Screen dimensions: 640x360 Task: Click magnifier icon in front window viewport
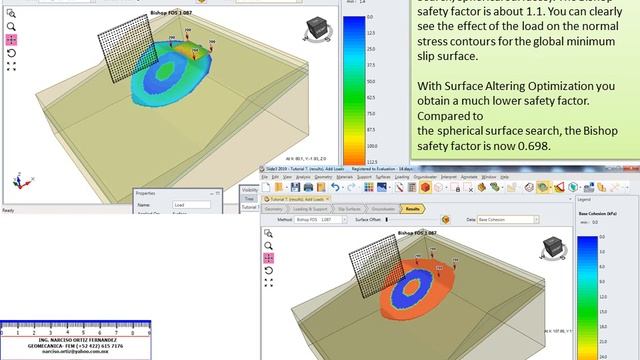point(268,246)
